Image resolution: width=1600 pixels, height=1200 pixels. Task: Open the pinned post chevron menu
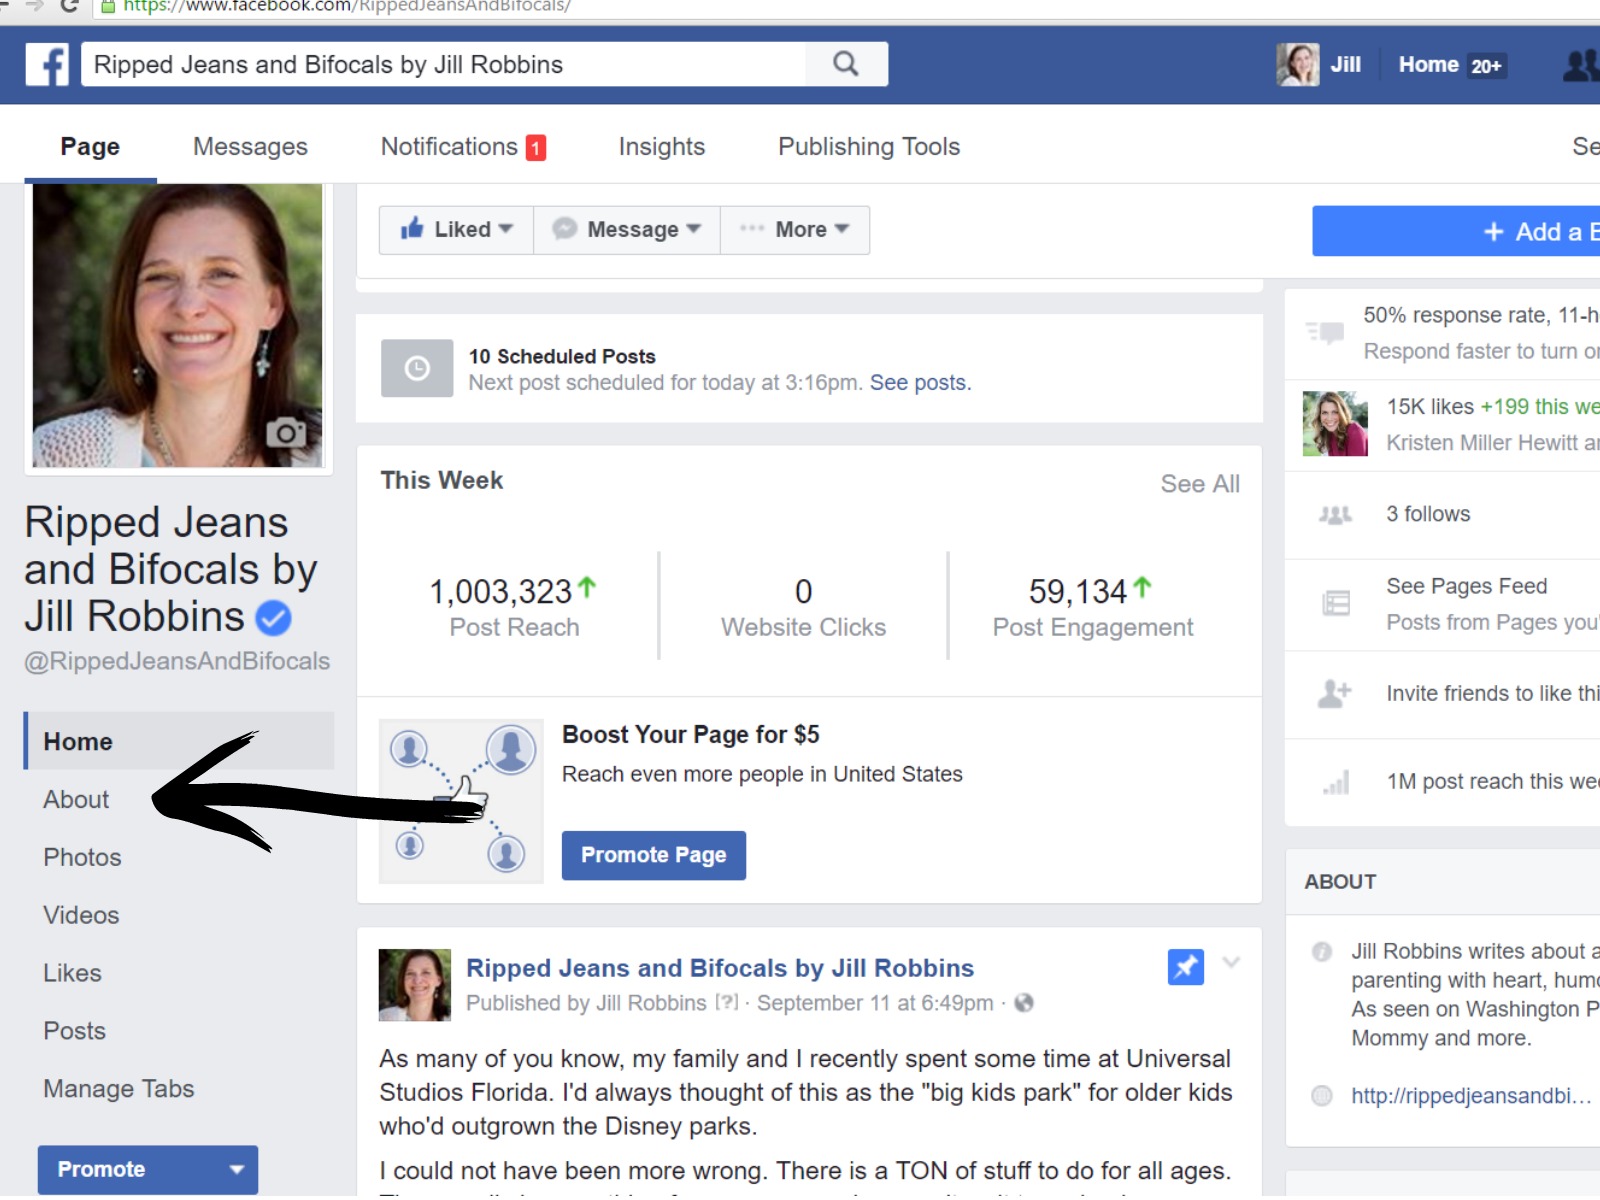[1231, 963]
